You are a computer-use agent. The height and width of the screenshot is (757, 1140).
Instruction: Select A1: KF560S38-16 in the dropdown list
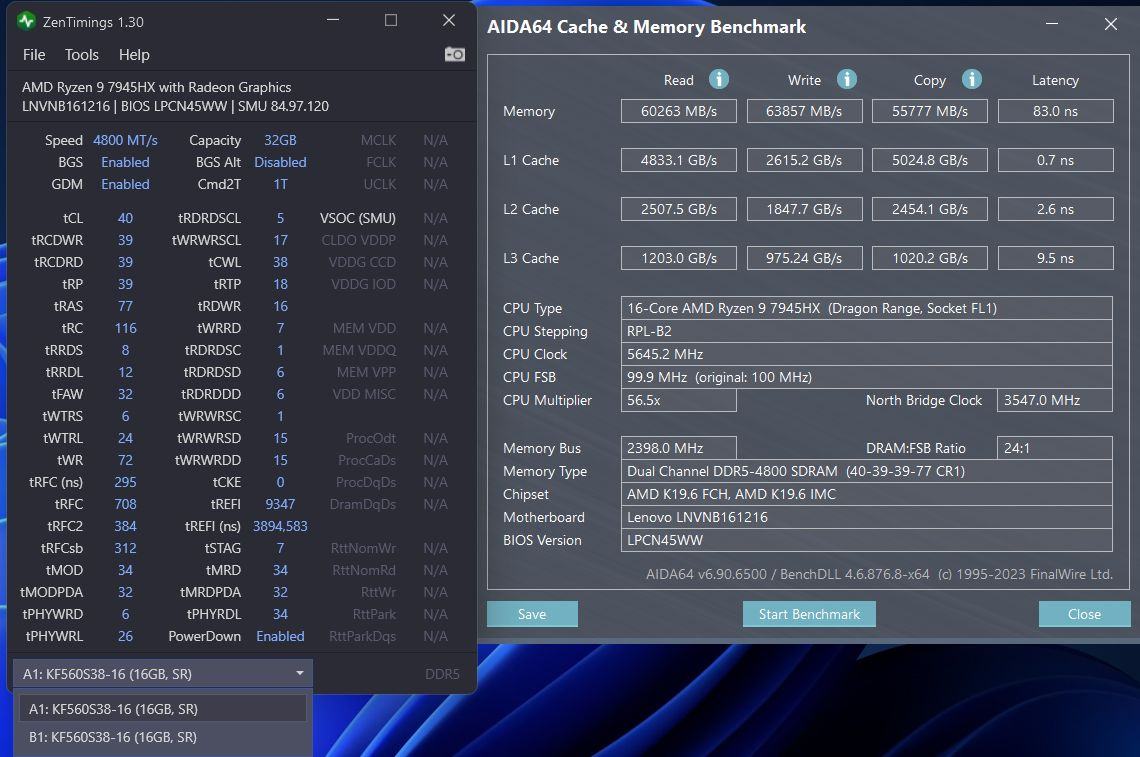coord(162,708)
